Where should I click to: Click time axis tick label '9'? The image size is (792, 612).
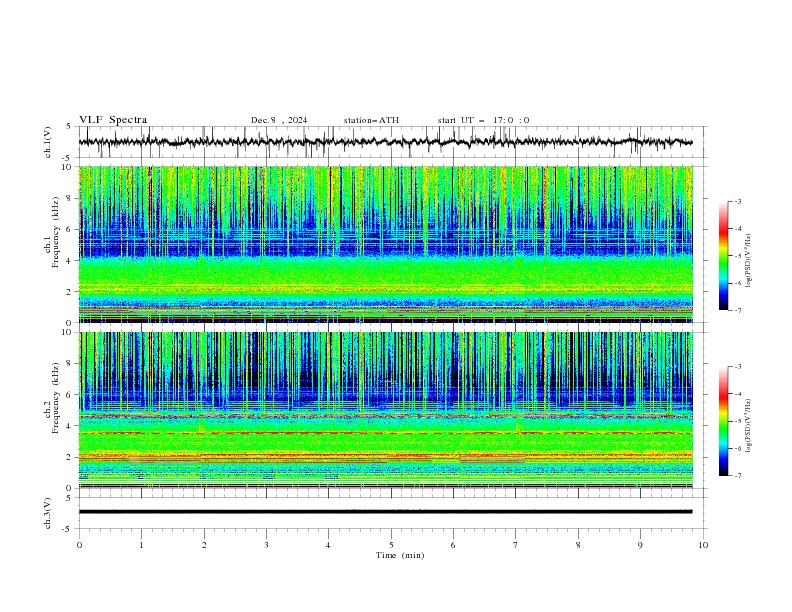(x=640, y=545)
